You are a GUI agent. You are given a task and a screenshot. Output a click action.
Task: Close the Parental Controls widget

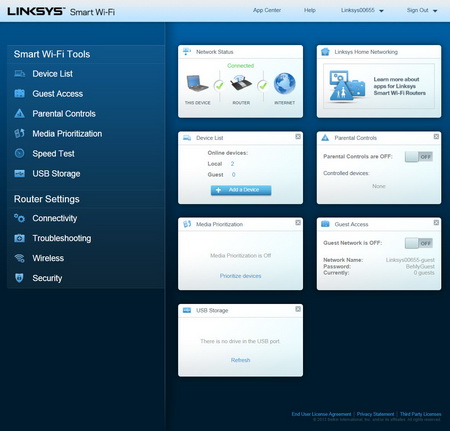pos(436,137)
